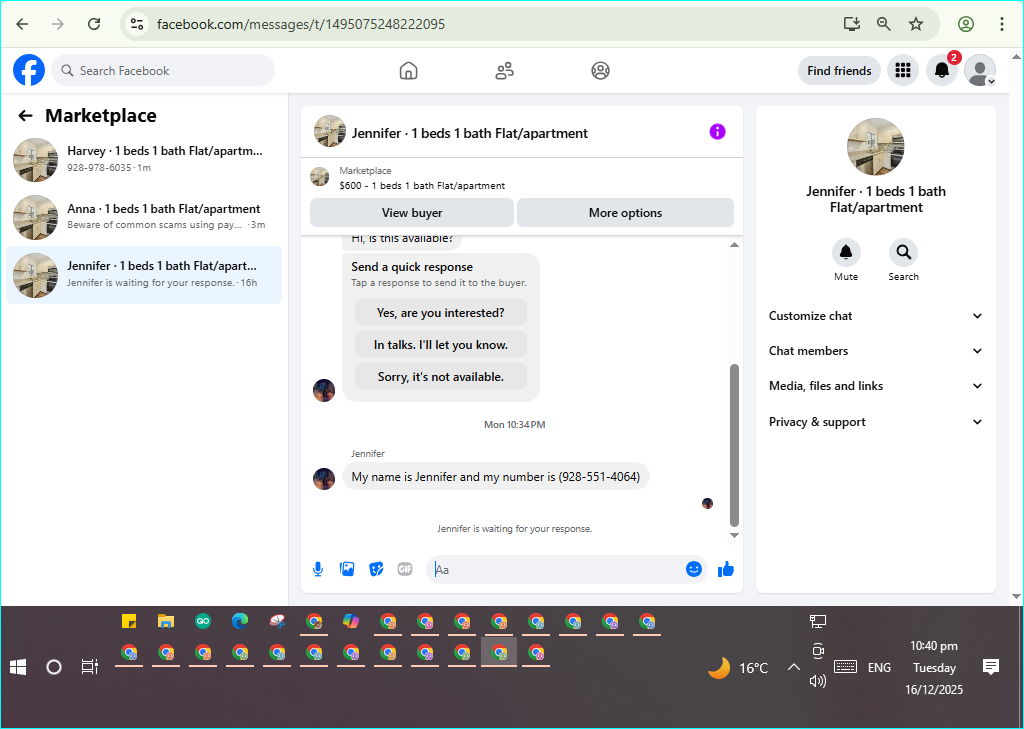Open Chrome three-dot menu

[1002, 24]
